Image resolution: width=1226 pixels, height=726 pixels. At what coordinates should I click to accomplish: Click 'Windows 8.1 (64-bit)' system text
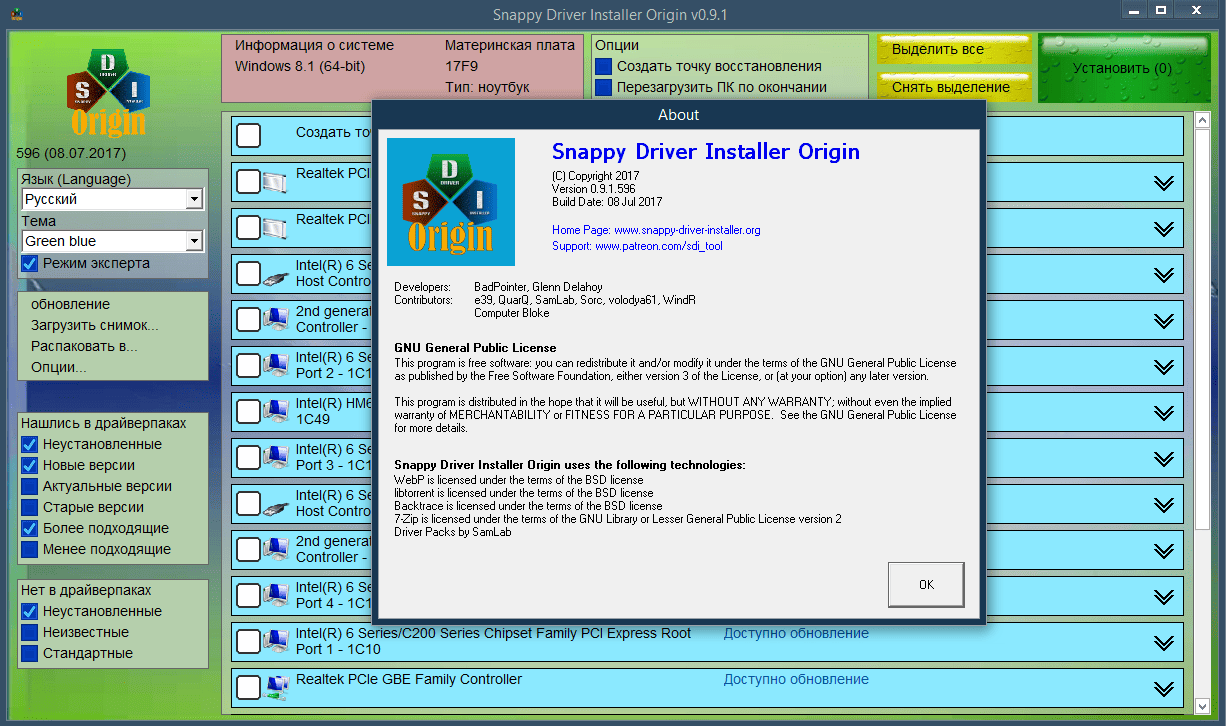[300, 66]
